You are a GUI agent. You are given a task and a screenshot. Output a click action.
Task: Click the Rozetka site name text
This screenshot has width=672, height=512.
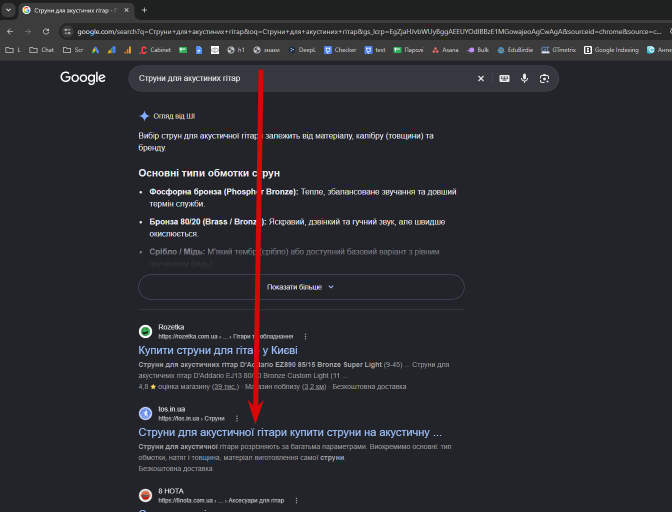171,327
